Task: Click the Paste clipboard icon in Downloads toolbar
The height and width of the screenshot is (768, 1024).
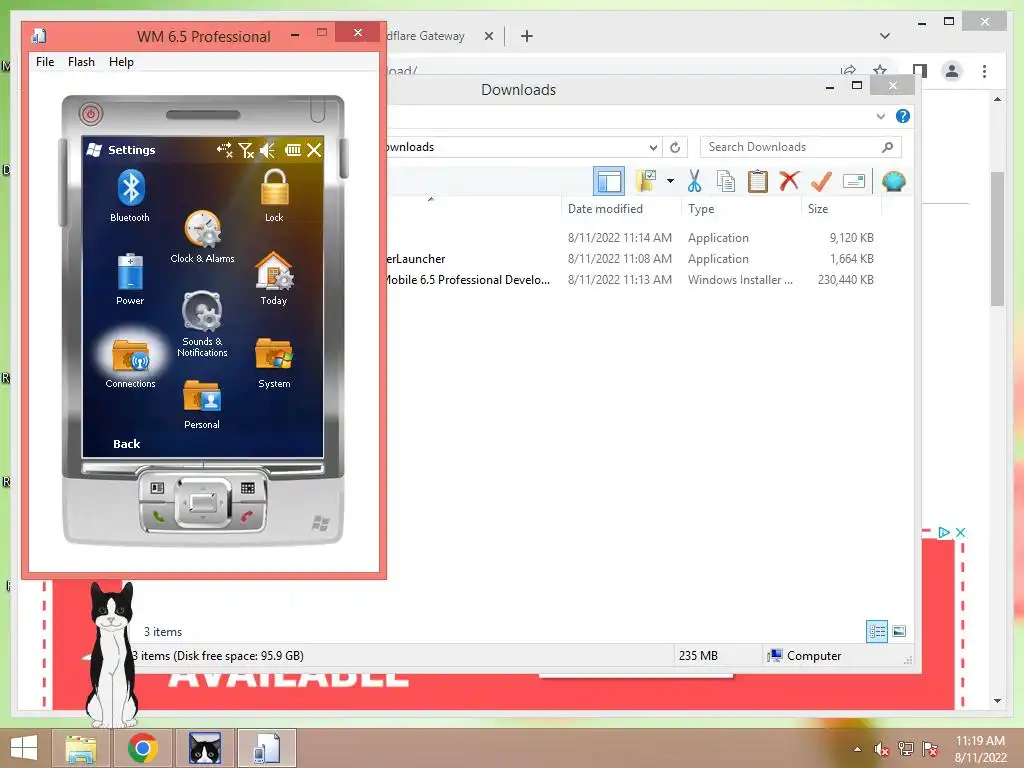Action: click(758, 181)
